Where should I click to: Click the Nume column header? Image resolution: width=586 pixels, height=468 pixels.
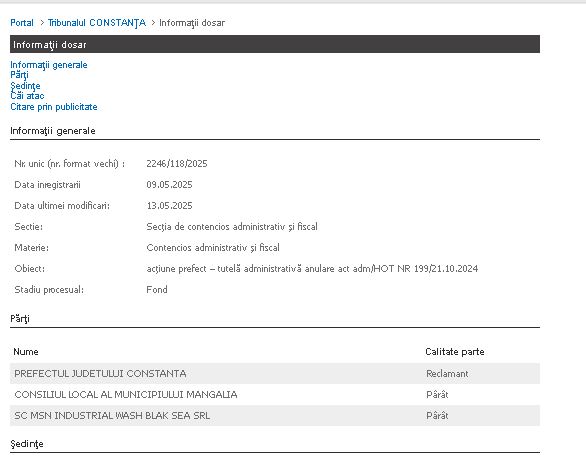click(26, 352)
